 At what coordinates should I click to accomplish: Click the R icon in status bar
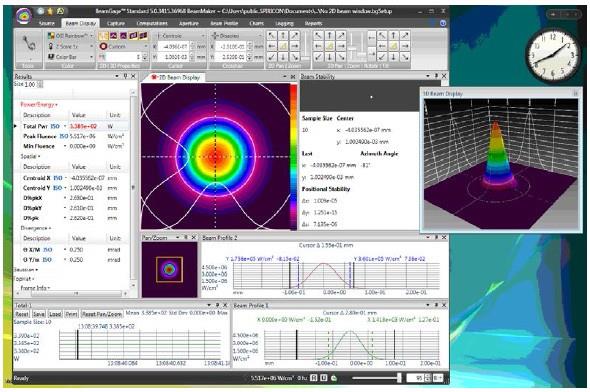tap(313, 377)
